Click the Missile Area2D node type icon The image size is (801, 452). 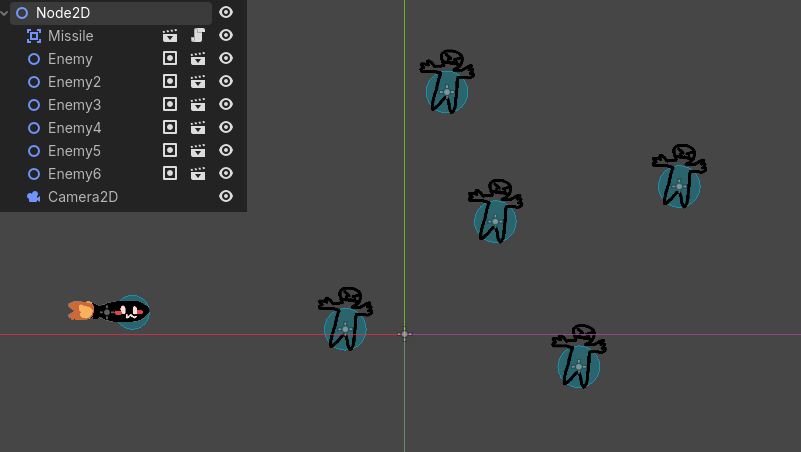pos(34,36)
